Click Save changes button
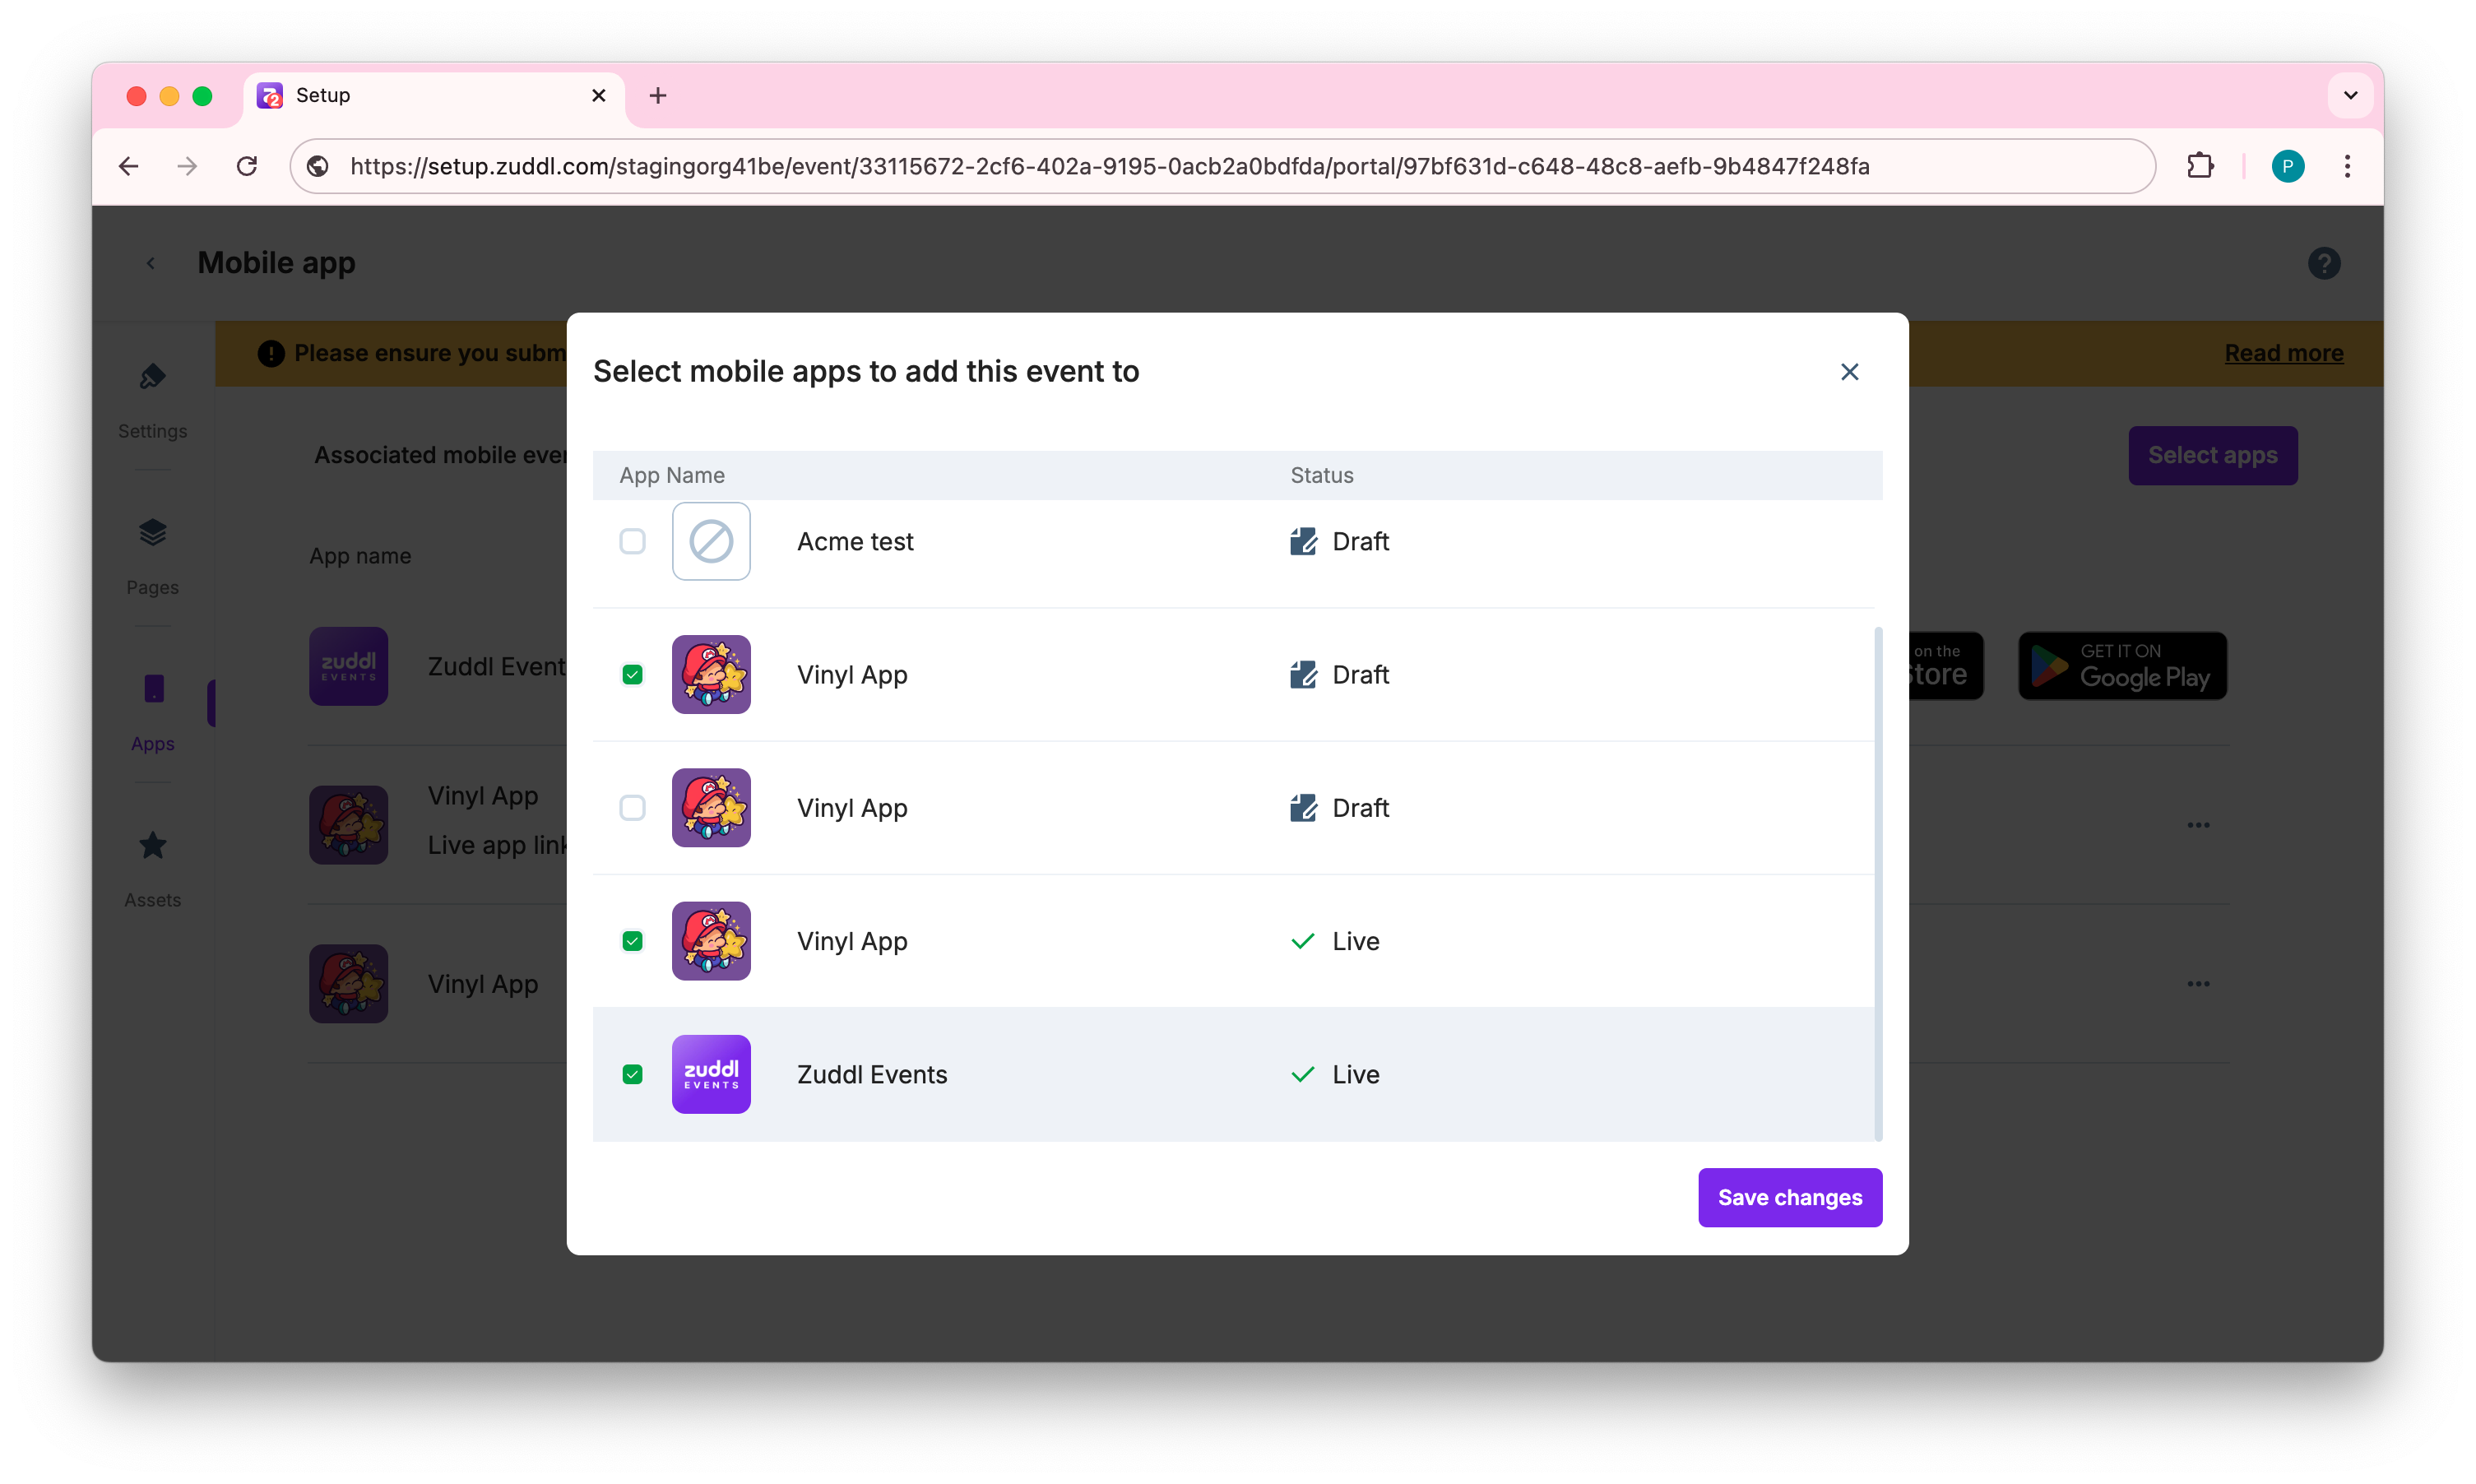2476x1484 pixels. [1789, 1197]
